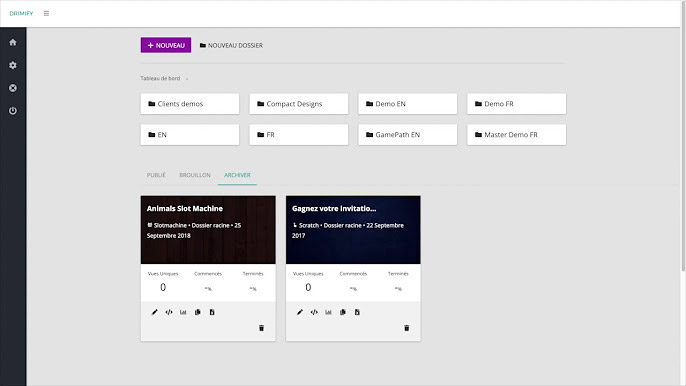The height and width of the screenshot is (386, 686).
Task: Open the Clients demos folder
Action: click(190, 104)
